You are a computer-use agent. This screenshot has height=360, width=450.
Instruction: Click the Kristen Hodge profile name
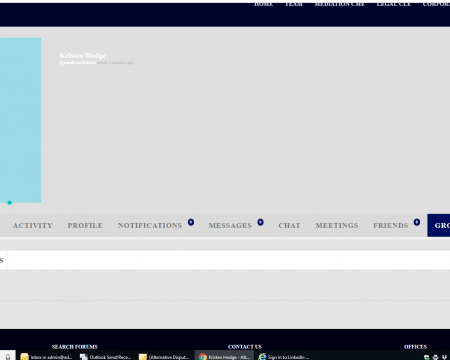(83, 55)
